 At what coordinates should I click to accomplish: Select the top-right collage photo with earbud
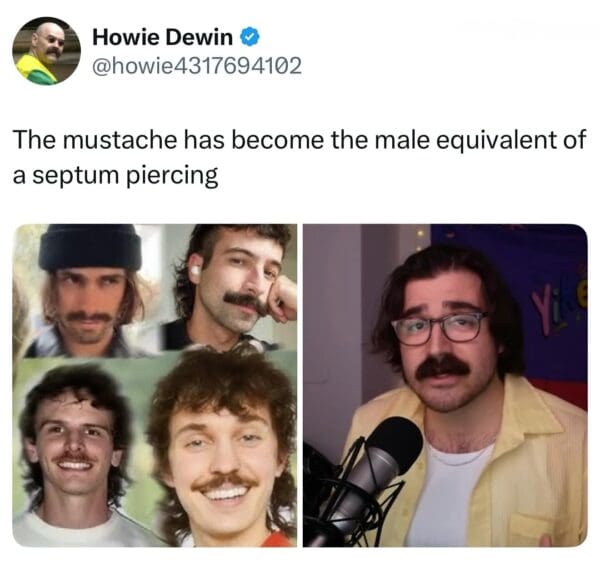230,288
